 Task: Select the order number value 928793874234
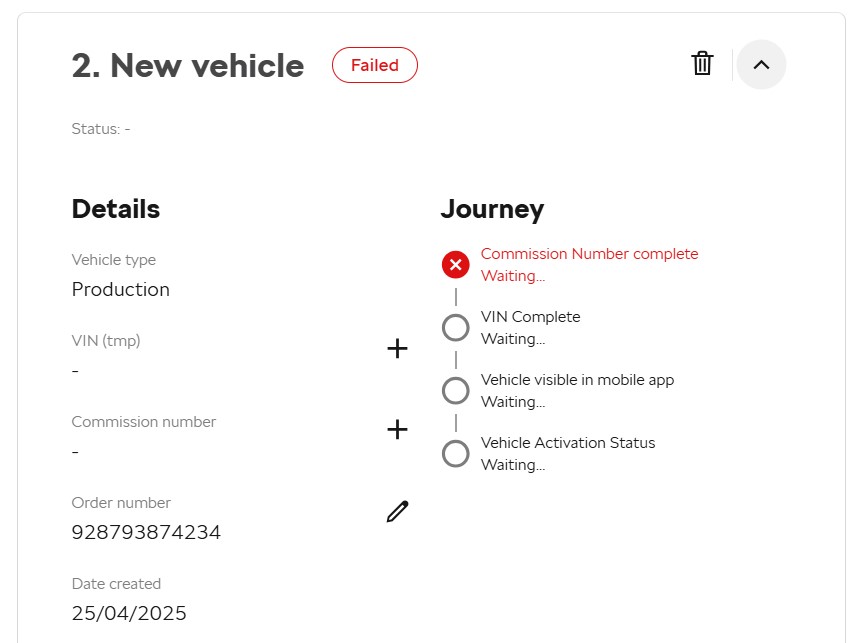(x=146, y=532)
